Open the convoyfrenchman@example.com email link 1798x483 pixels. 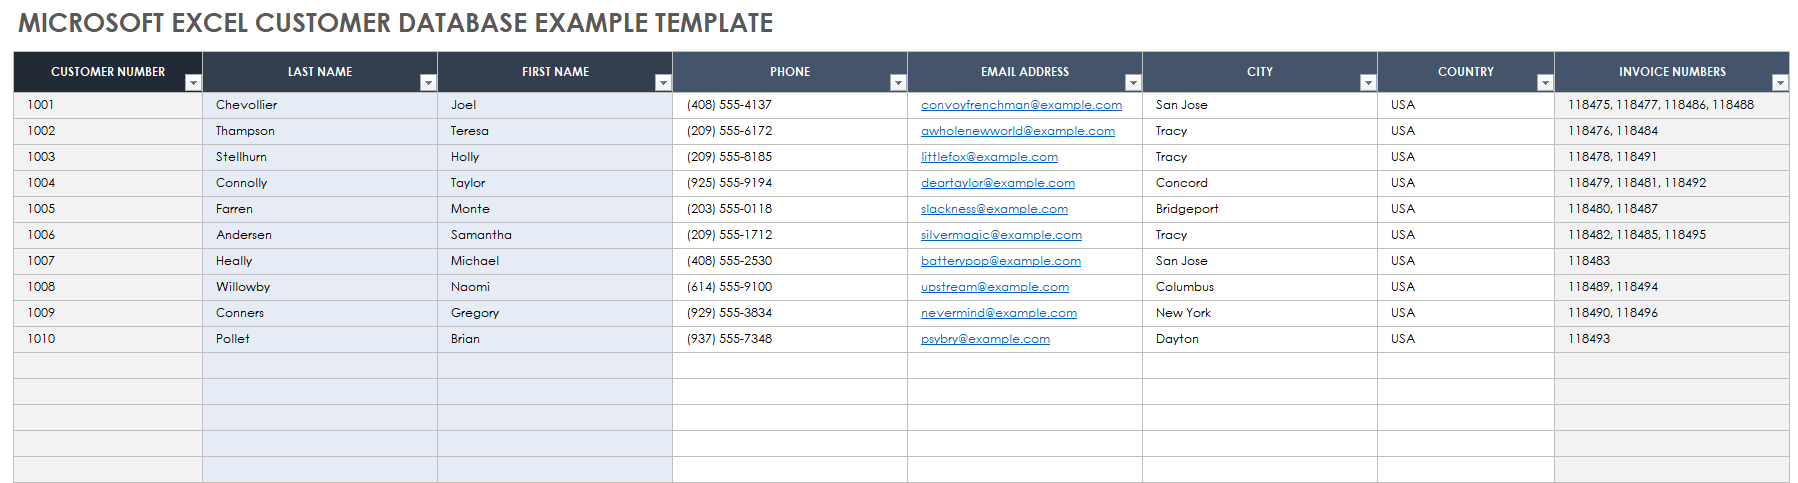click(x=1021, y=105)
